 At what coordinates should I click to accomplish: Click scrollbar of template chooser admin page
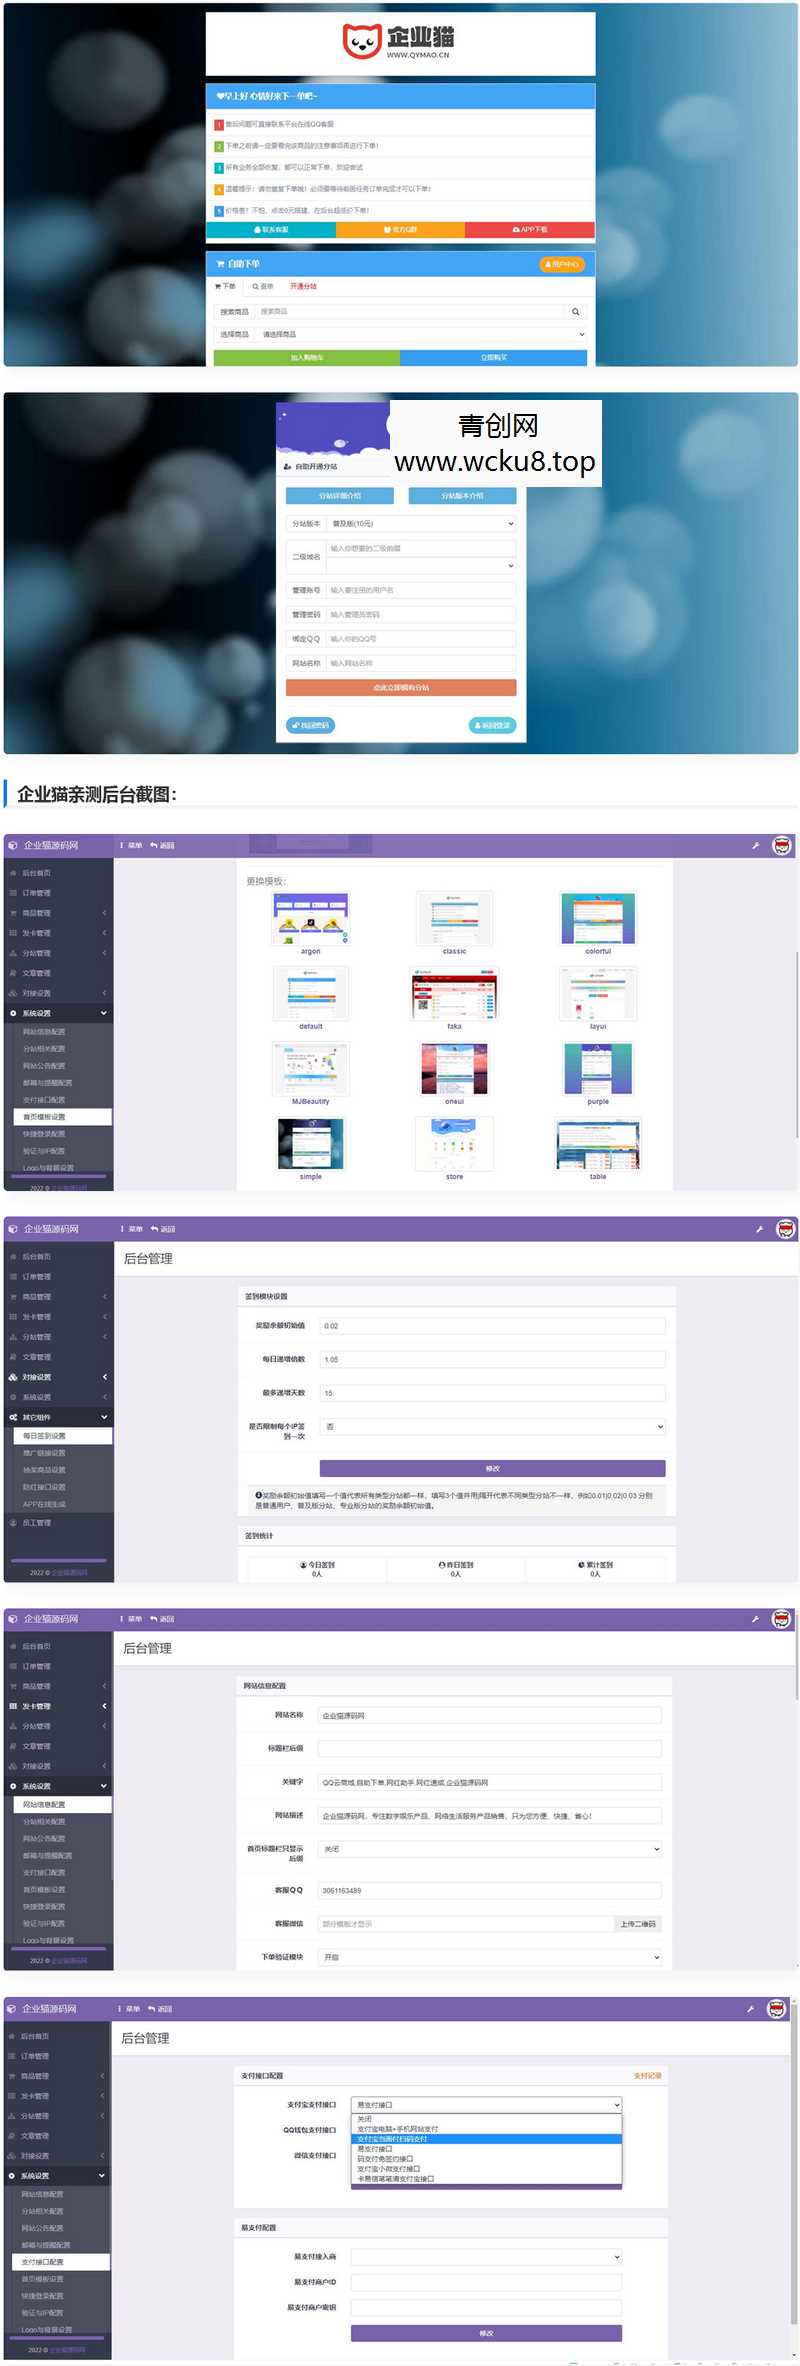(x=796, y=1044)
